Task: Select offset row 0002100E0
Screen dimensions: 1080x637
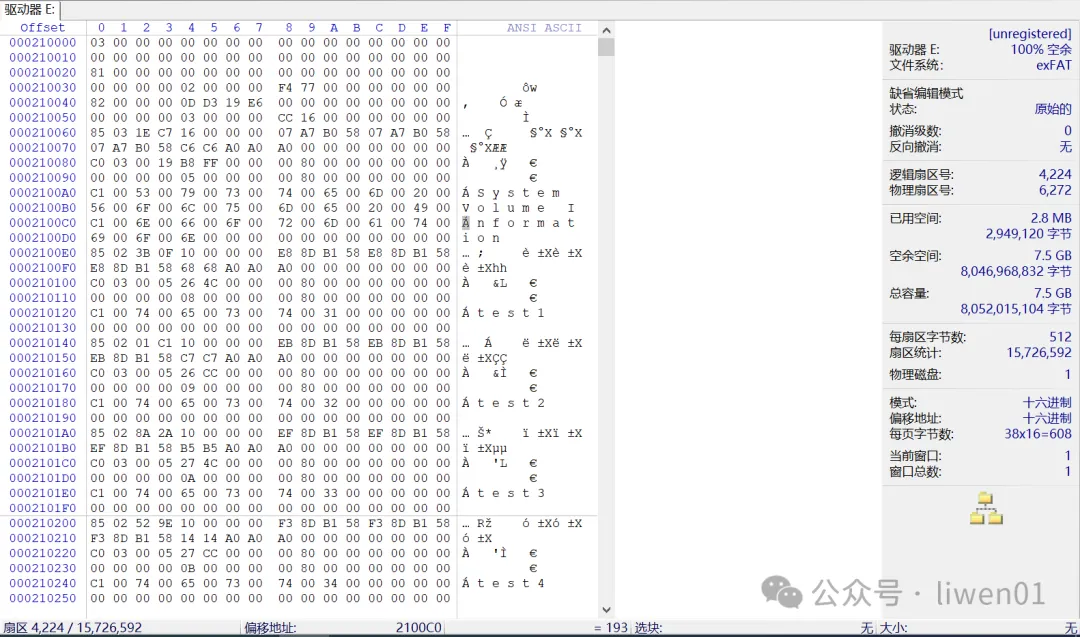Action: pos(43,253)
